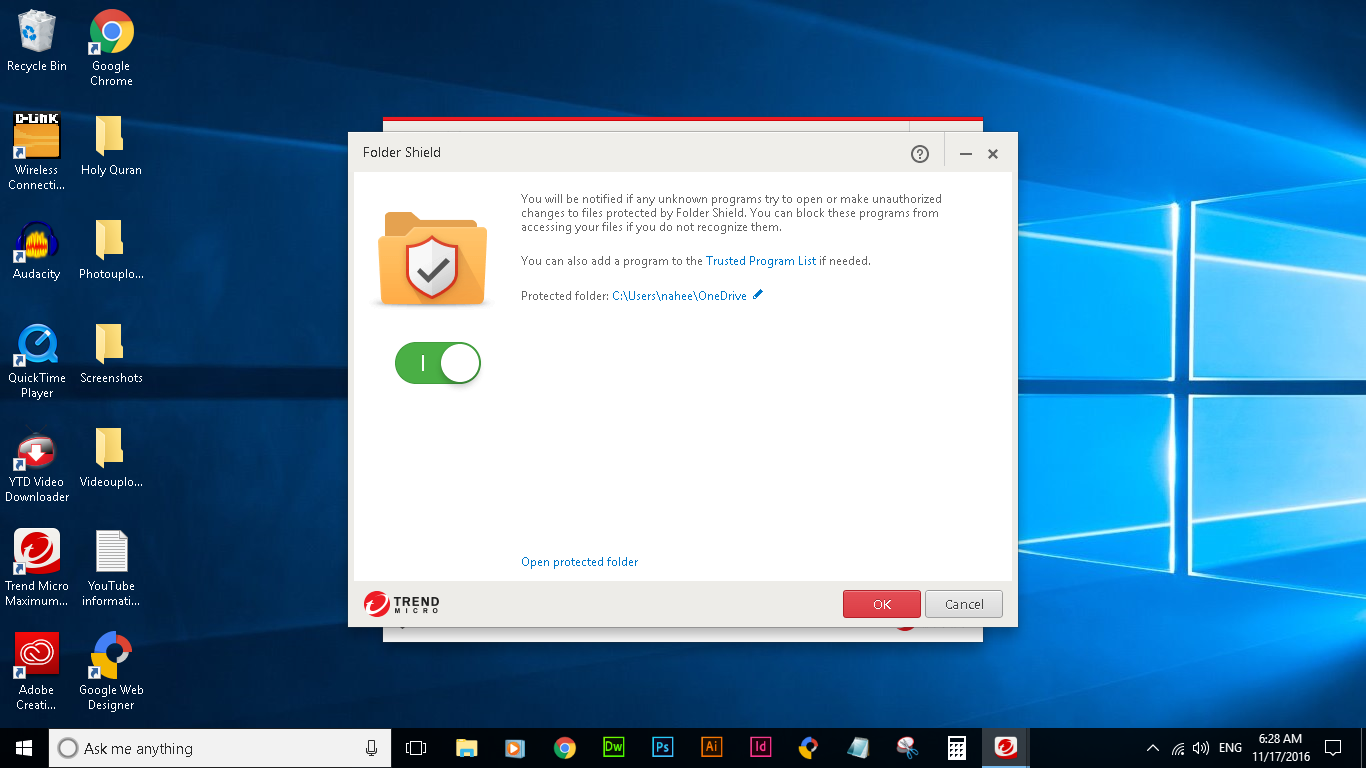Click the shielded folder illustration
The width and height of the screenshot is (1366, 768).
click(x=432, y=258)
